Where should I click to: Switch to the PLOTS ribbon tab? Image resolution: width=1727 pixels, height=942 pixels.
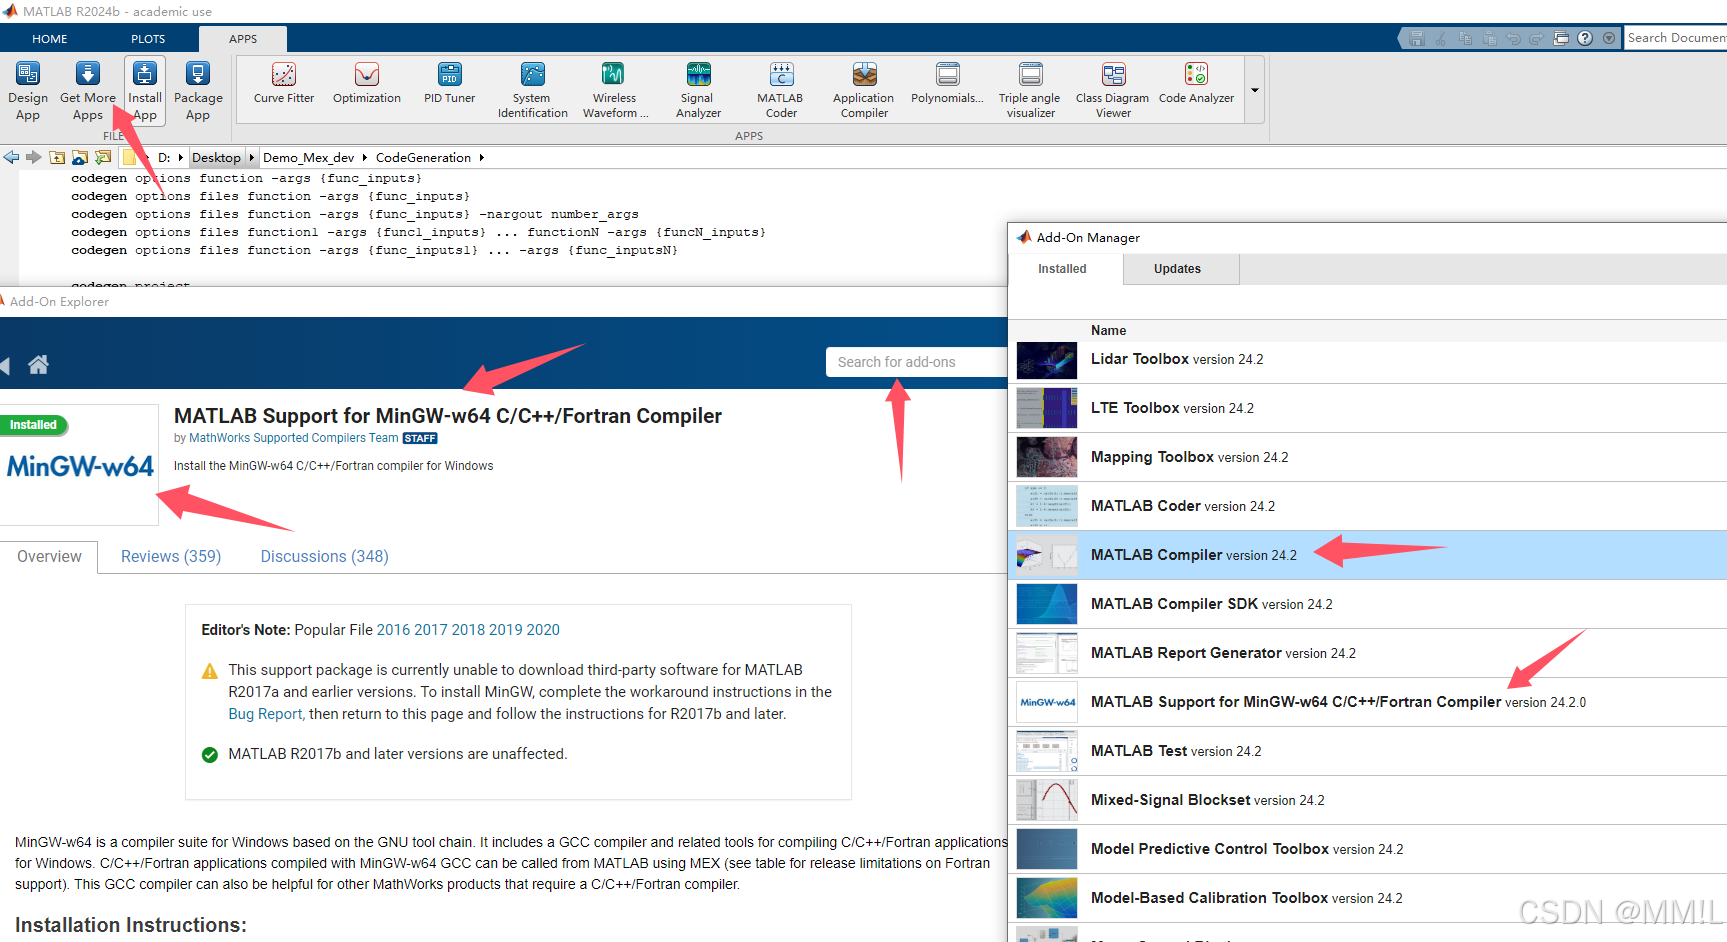tap(148, 39)
